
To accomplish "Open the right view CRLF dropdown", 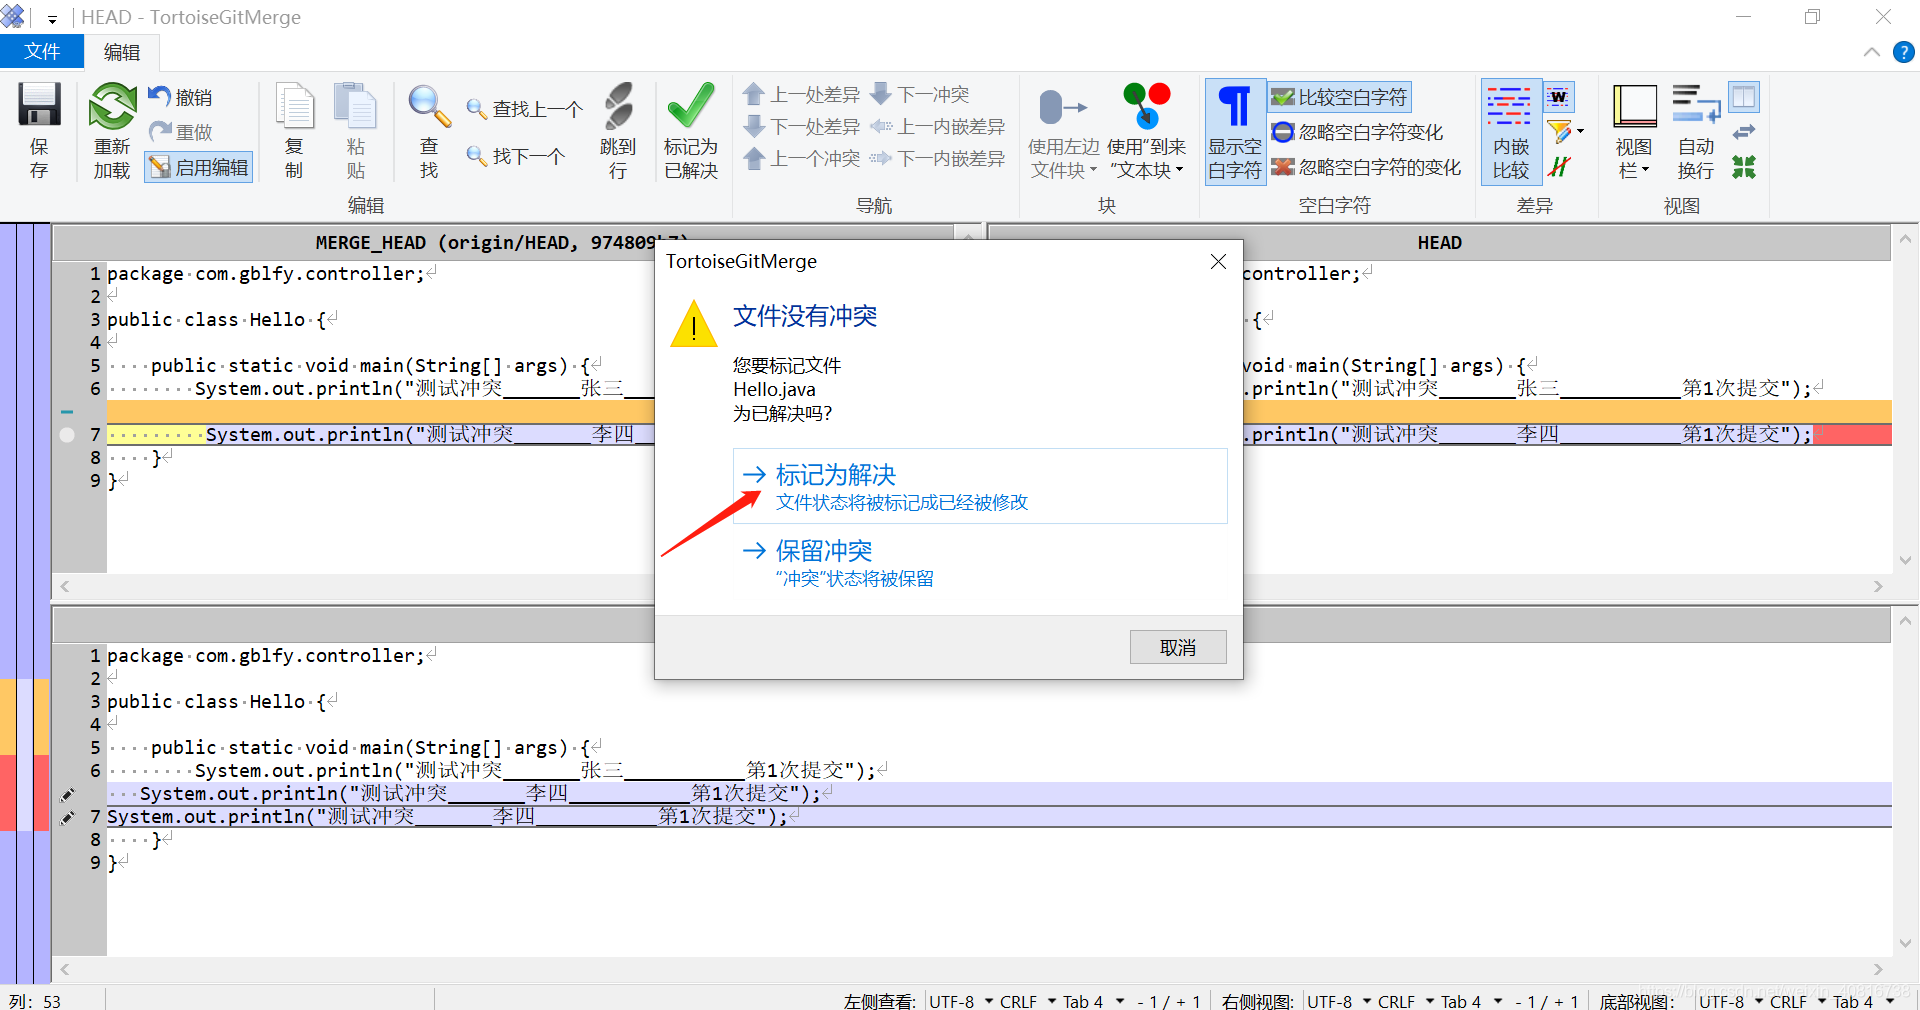I will [x=1406, y=1001].
